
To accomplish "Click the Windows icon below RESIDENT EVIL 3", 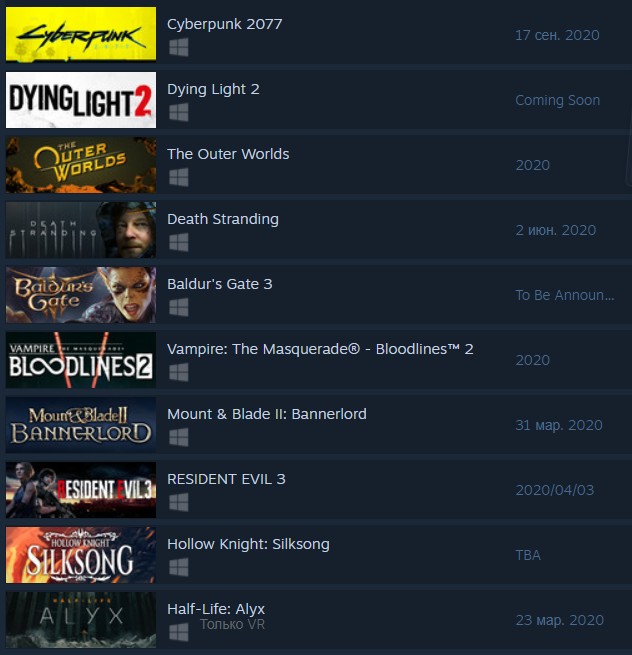I will pyautogui.click(x=179, y=502).
